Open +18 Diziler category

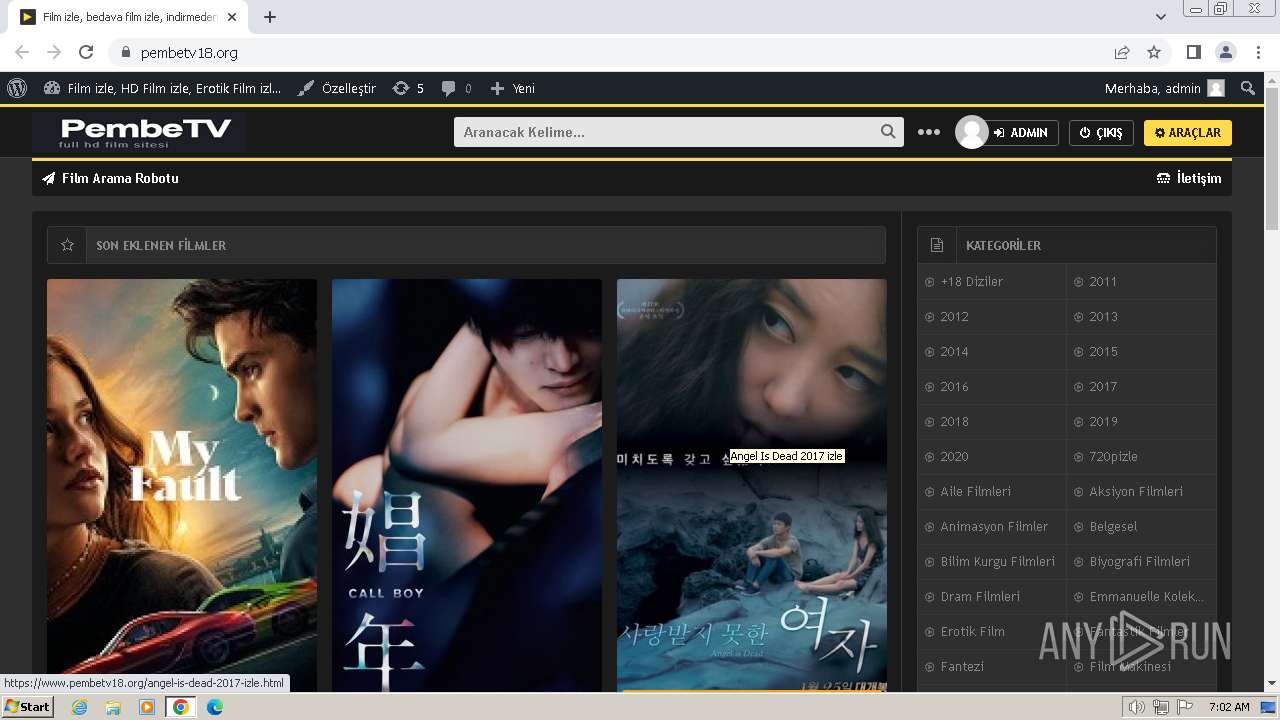tap(971, 282)
